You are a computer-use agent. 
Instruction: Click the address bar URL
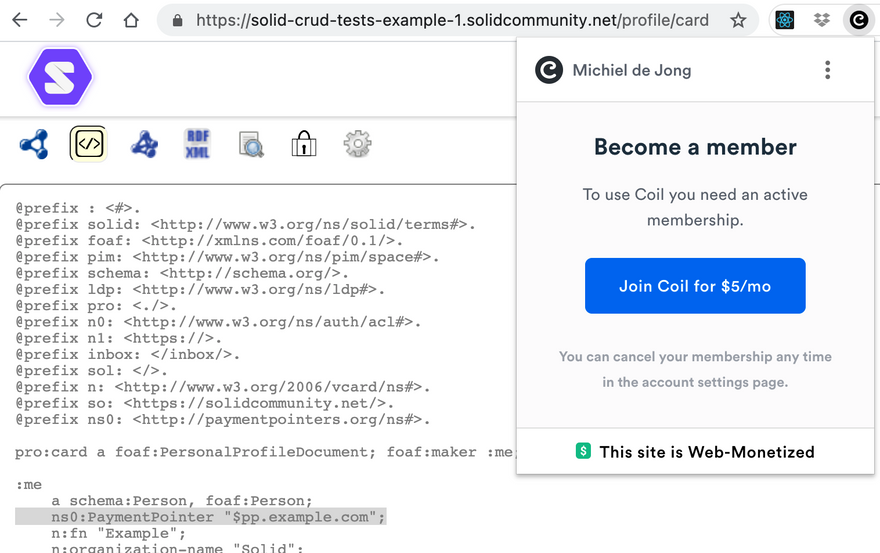point(452,20)
